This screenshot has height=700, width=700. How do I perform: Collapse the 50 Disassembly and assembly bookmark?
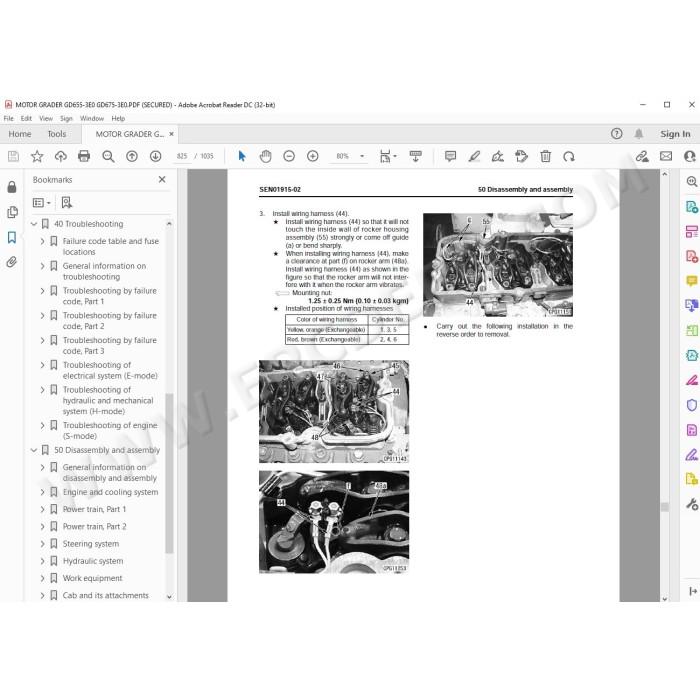tap(34, 450)
